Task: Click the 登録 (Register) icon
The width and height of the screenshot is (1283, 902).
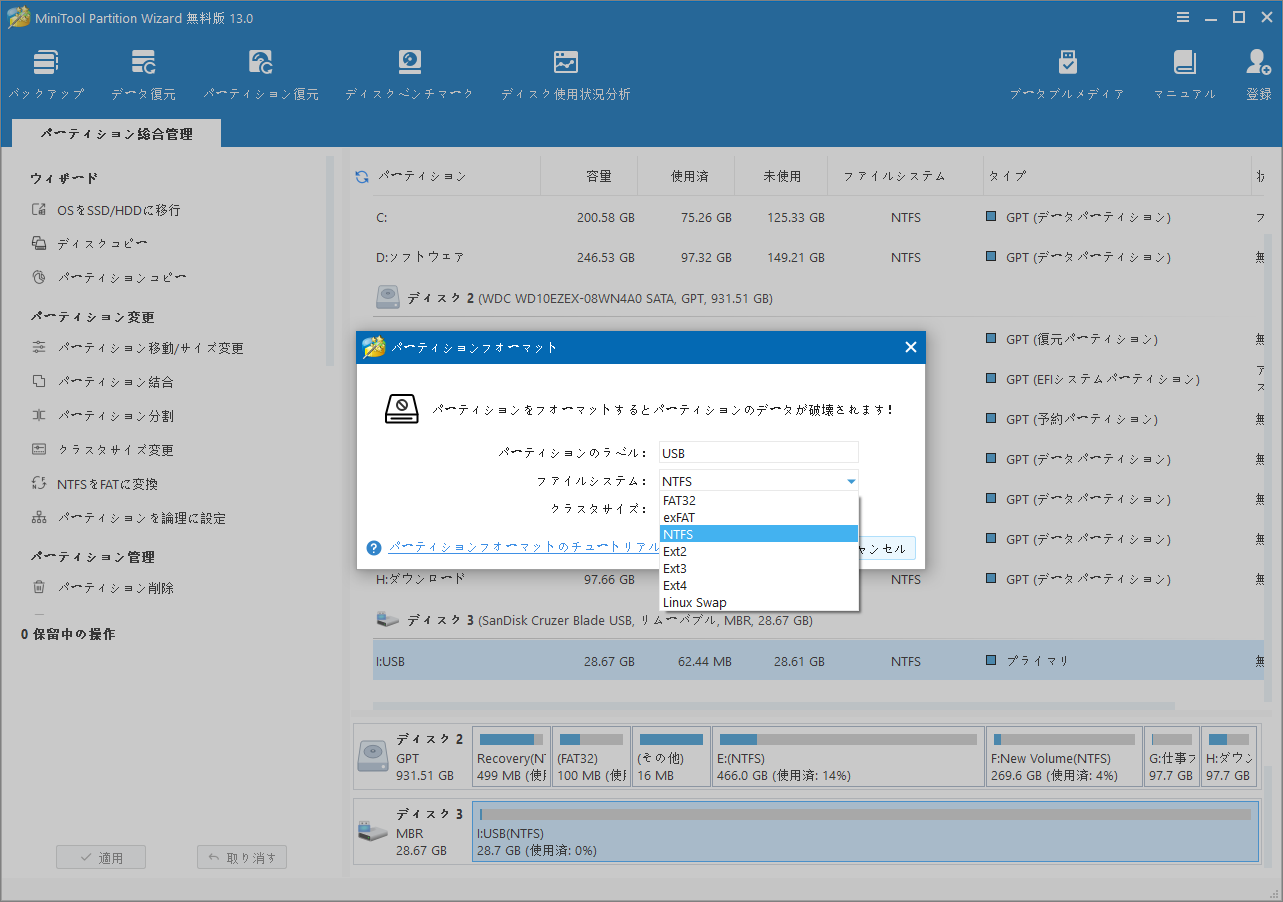Action: [1257, 72]
